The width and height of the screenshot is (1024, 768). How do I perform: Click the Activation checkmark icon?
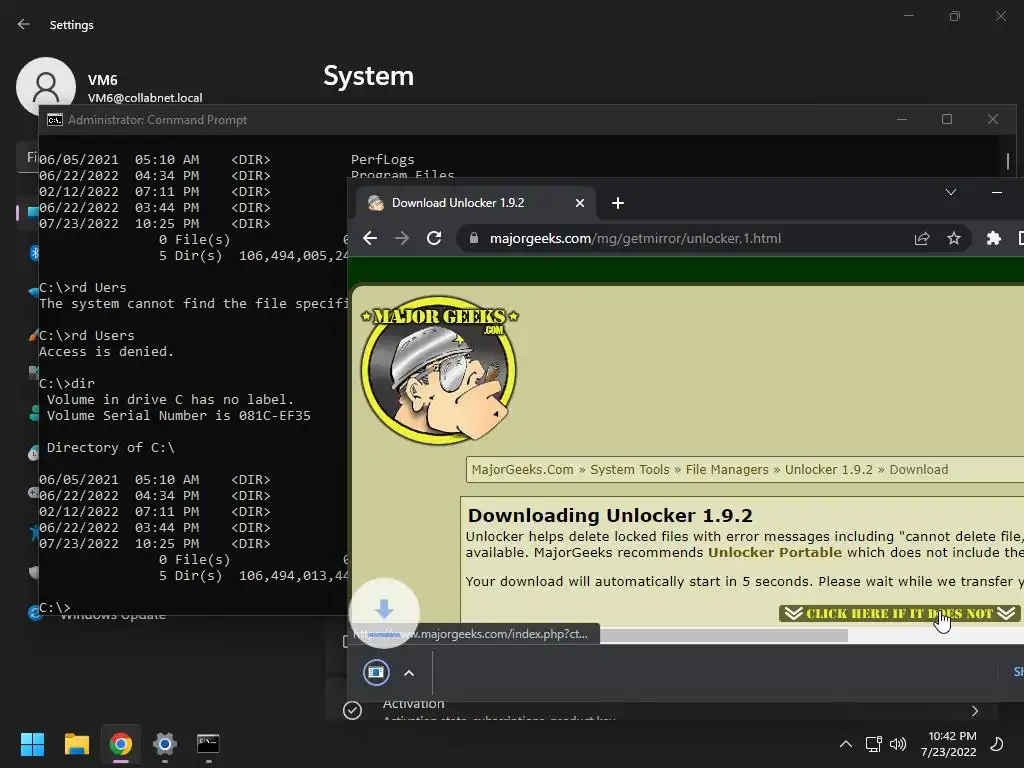coord(353,711)
